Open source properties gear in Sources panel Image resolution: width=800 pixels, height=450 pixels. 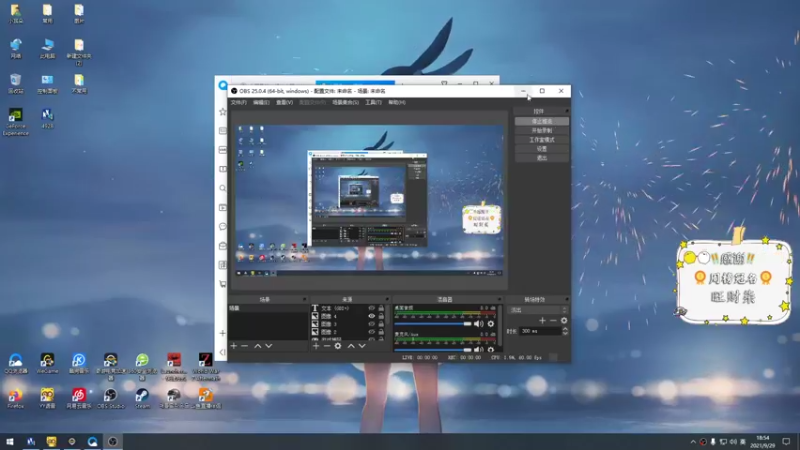click(x=338, y=346)
